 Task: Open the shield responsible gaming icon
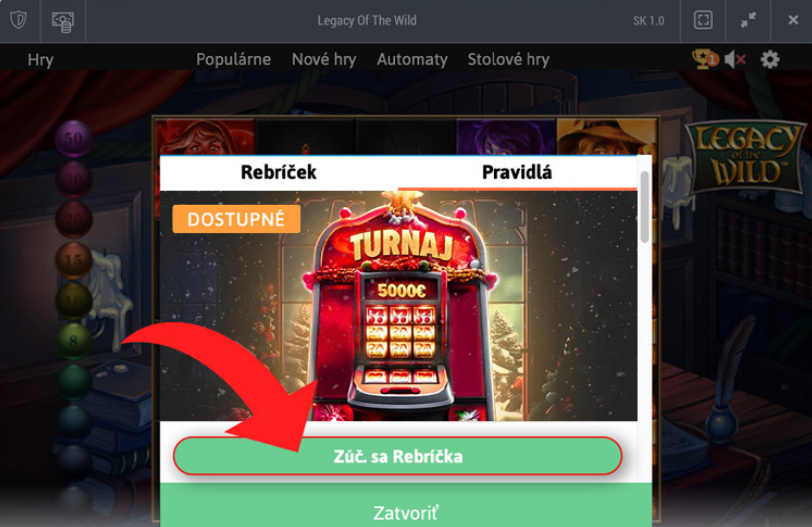point(19,21)
